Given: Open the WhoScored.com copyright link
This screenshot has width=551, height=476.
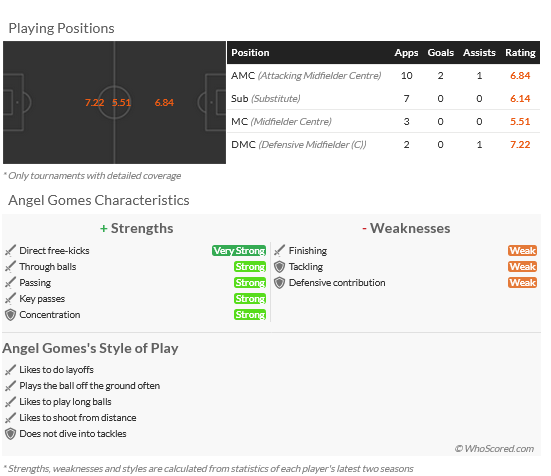Looking at the screenshot, I should pos(494,449).
